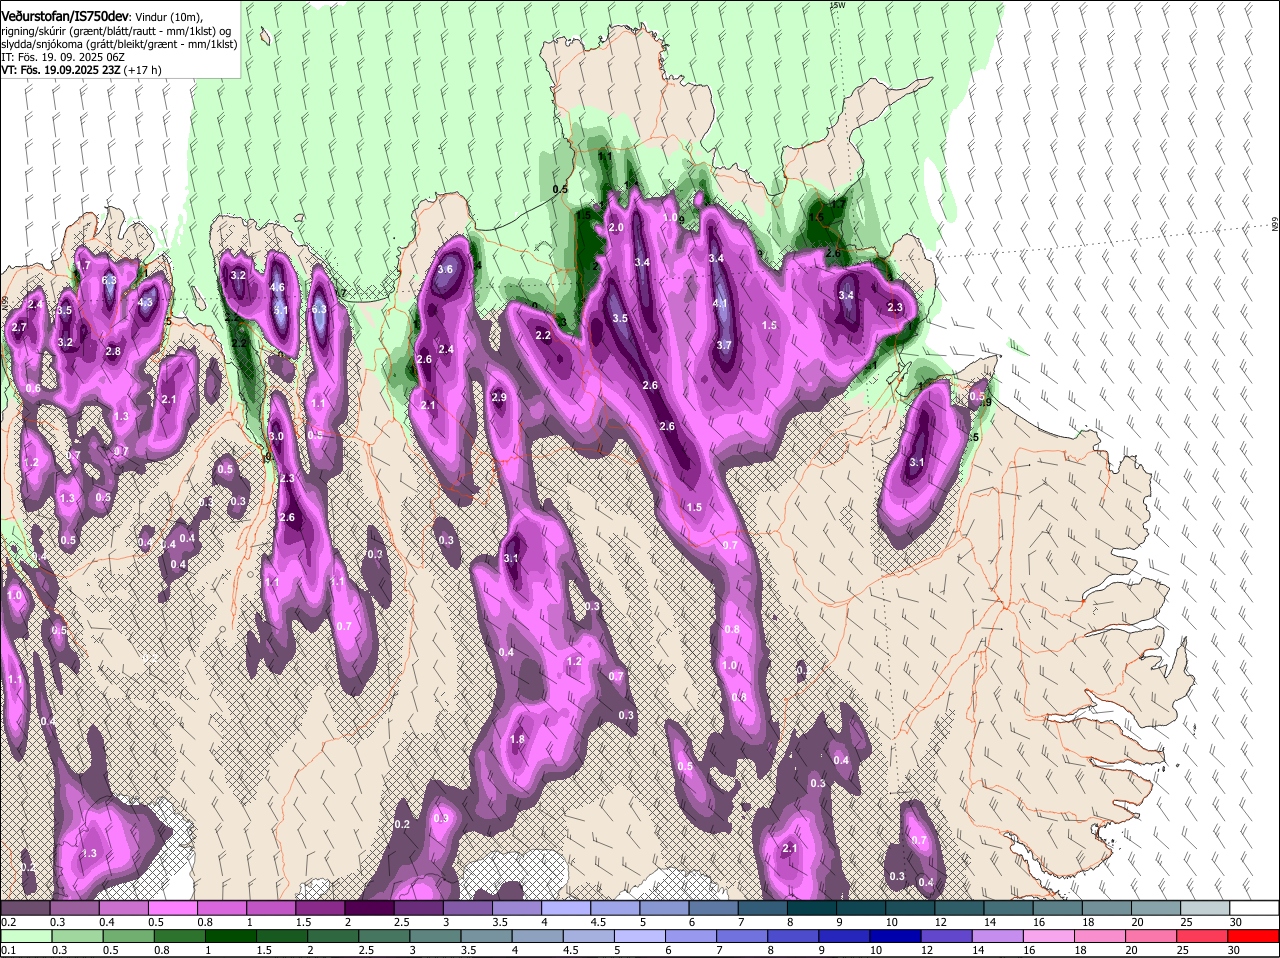Screen dimensions: 1280x958
Task: Click the 0.2 value on the map
Action: [402, 825]
